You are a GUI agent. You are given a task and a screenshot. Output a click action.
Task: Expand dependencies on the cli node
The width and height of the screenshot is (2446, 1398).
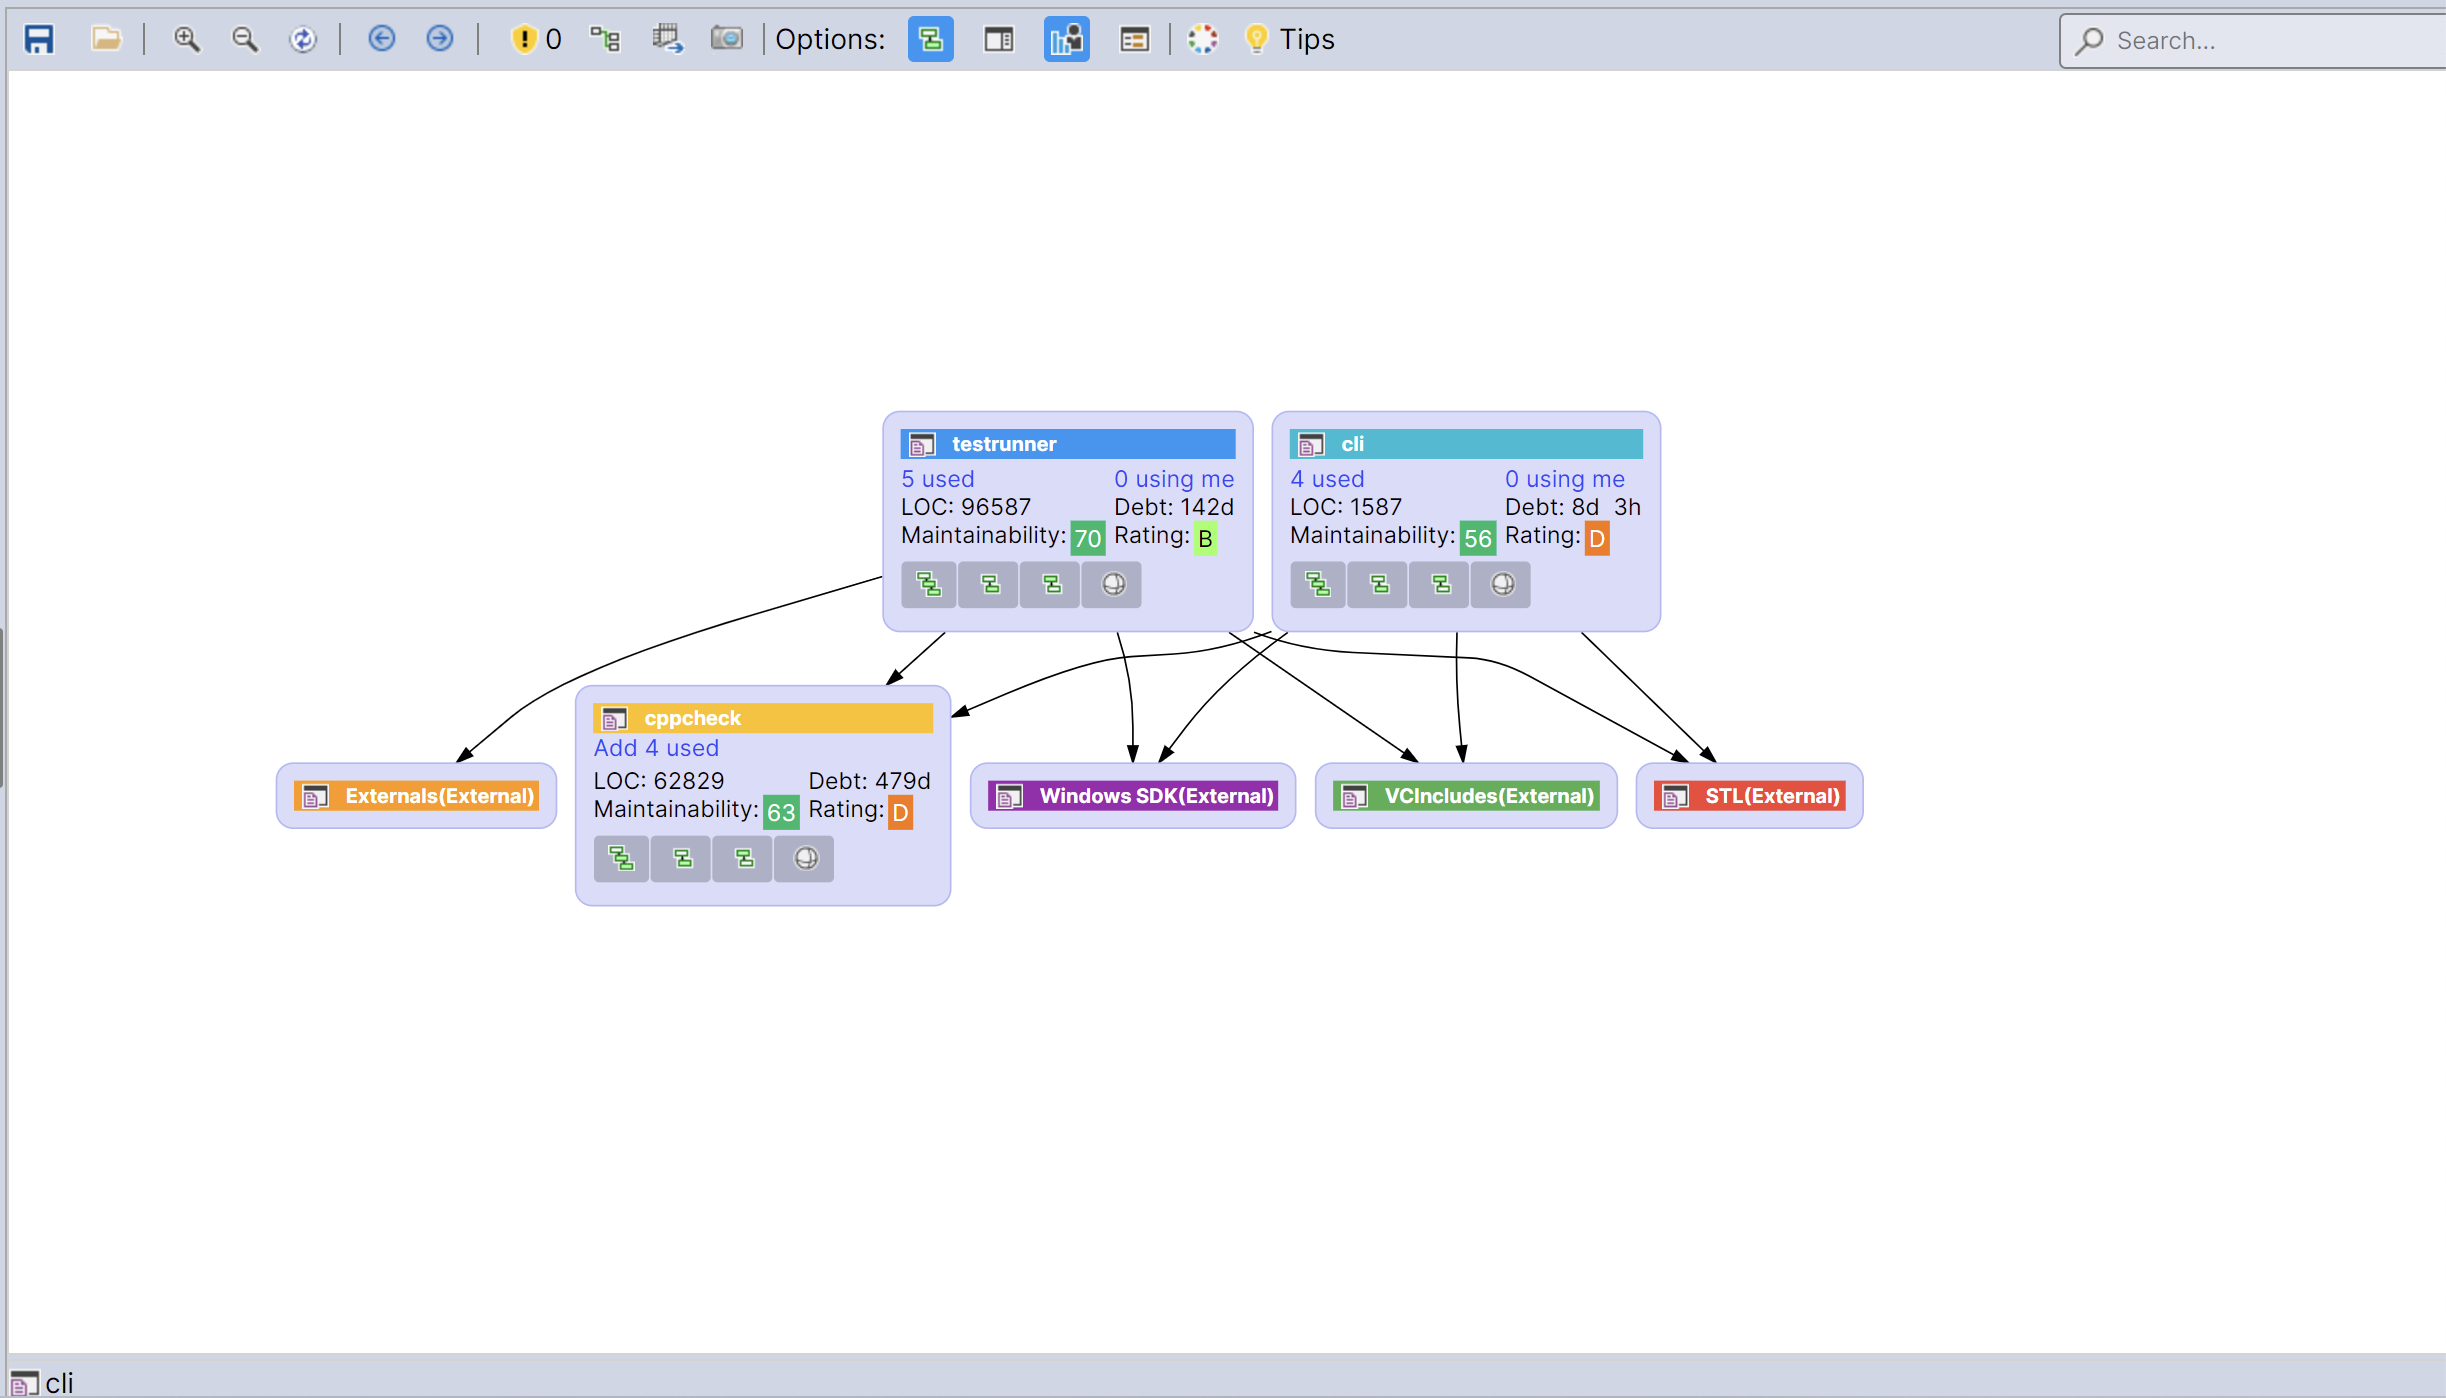(1318, 585)
